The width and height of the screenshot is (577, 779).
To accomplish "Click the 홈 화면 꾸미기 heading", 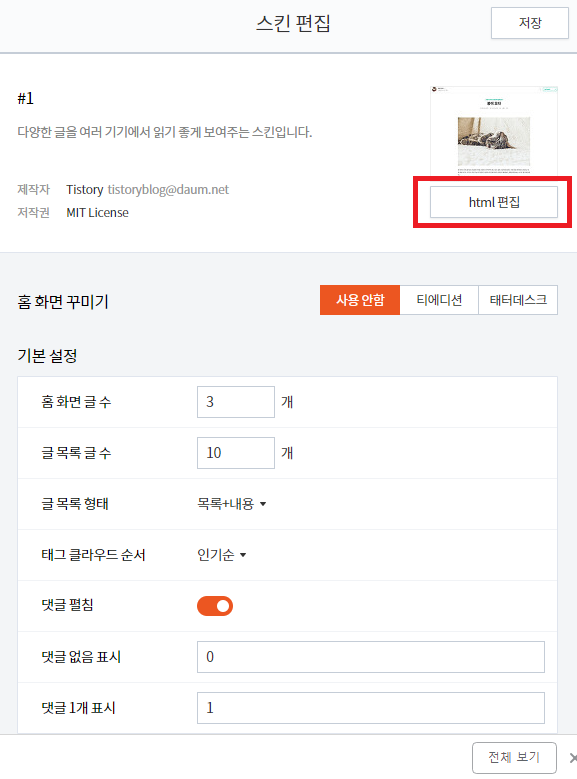I will point(63,302).
